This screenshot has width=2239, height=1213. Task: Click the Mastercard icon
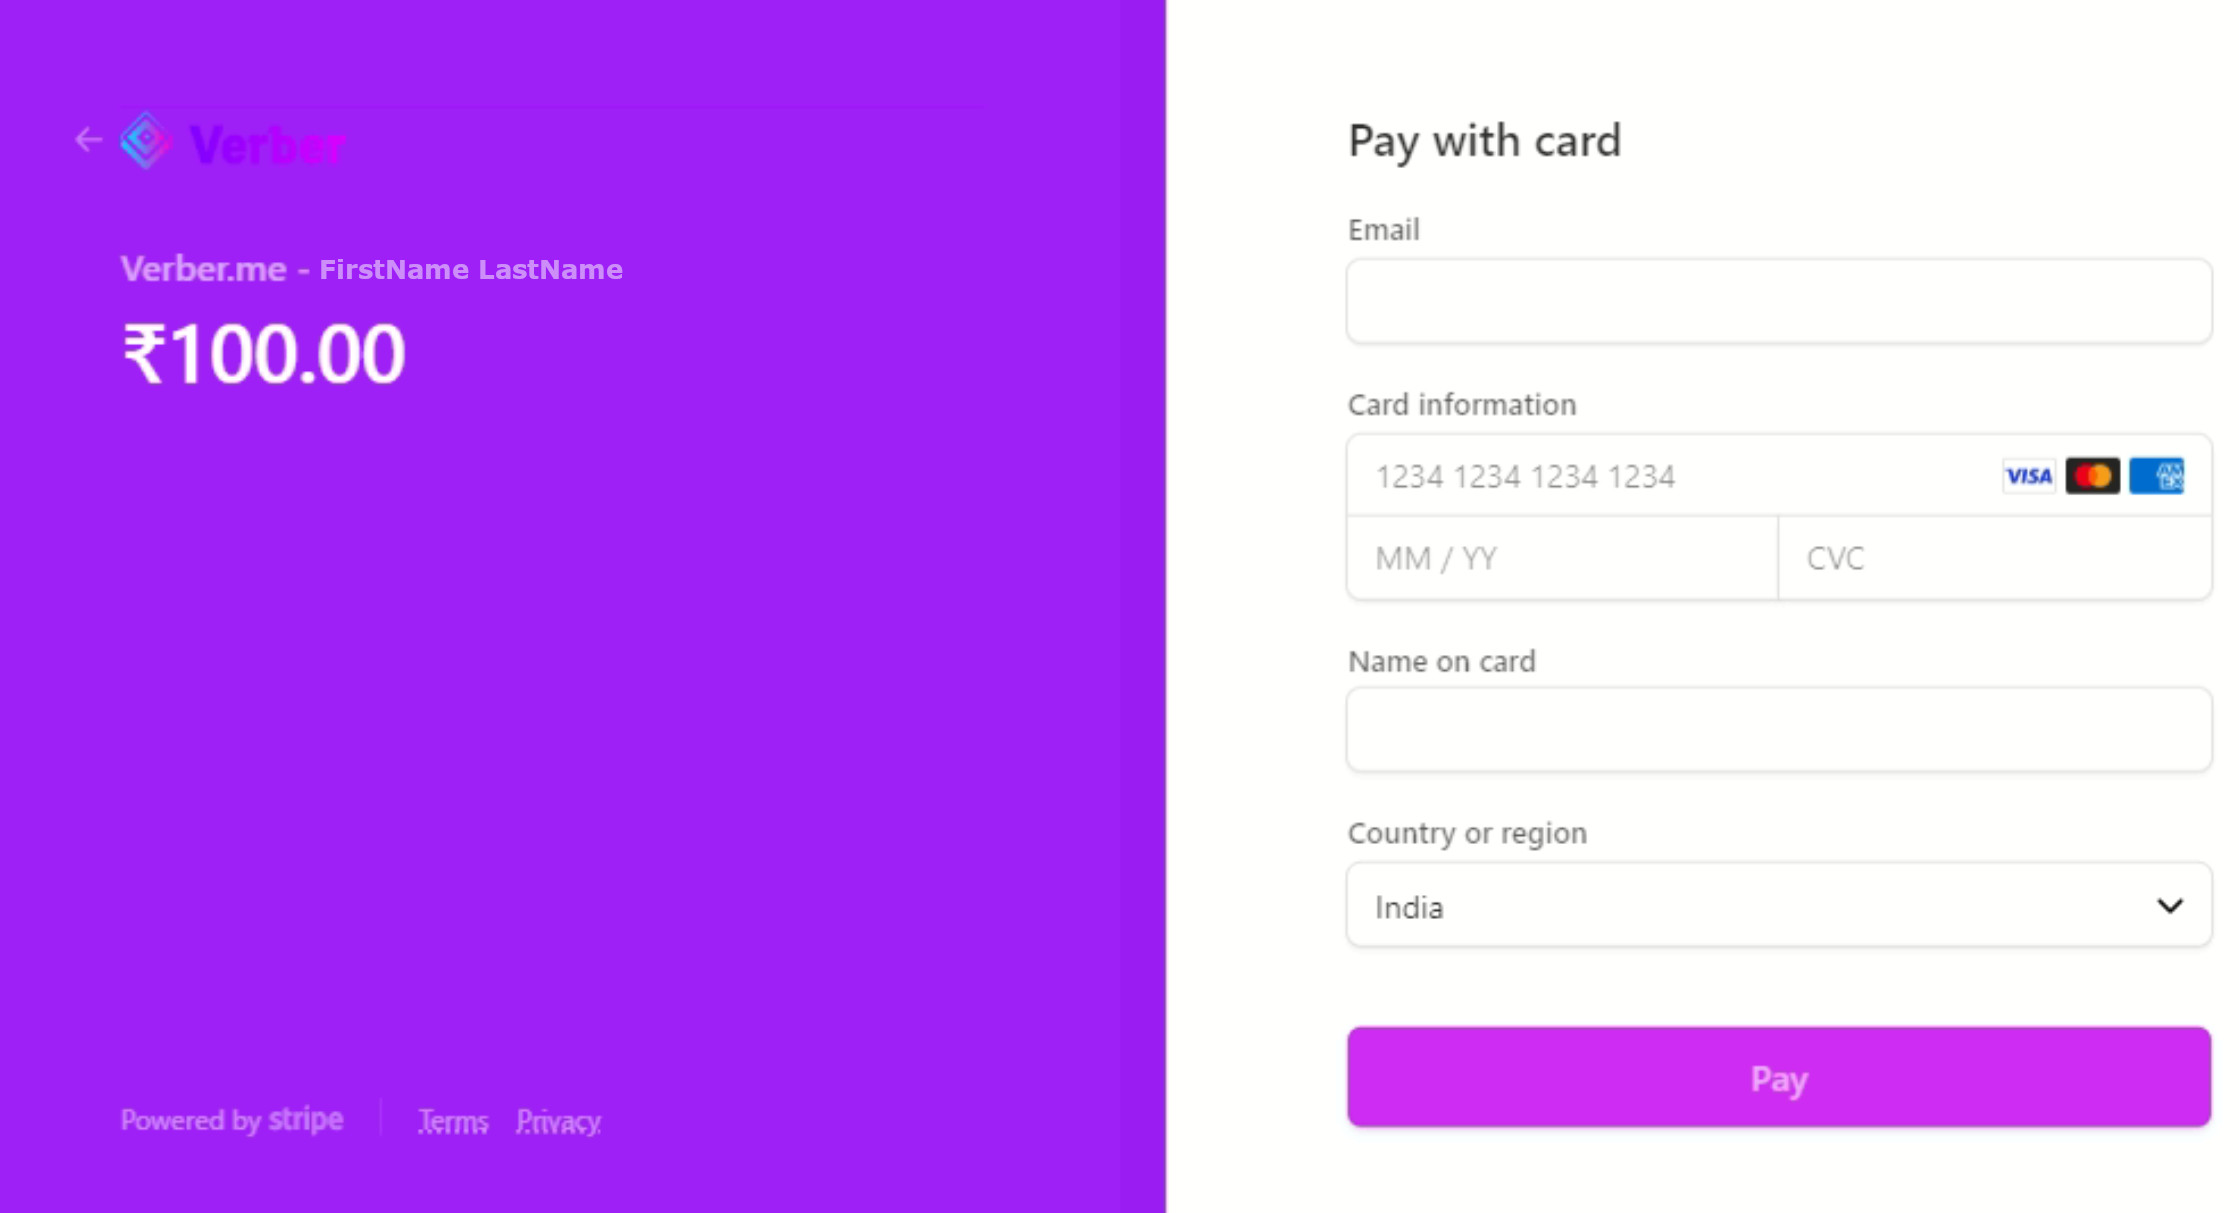point(2091,475)
